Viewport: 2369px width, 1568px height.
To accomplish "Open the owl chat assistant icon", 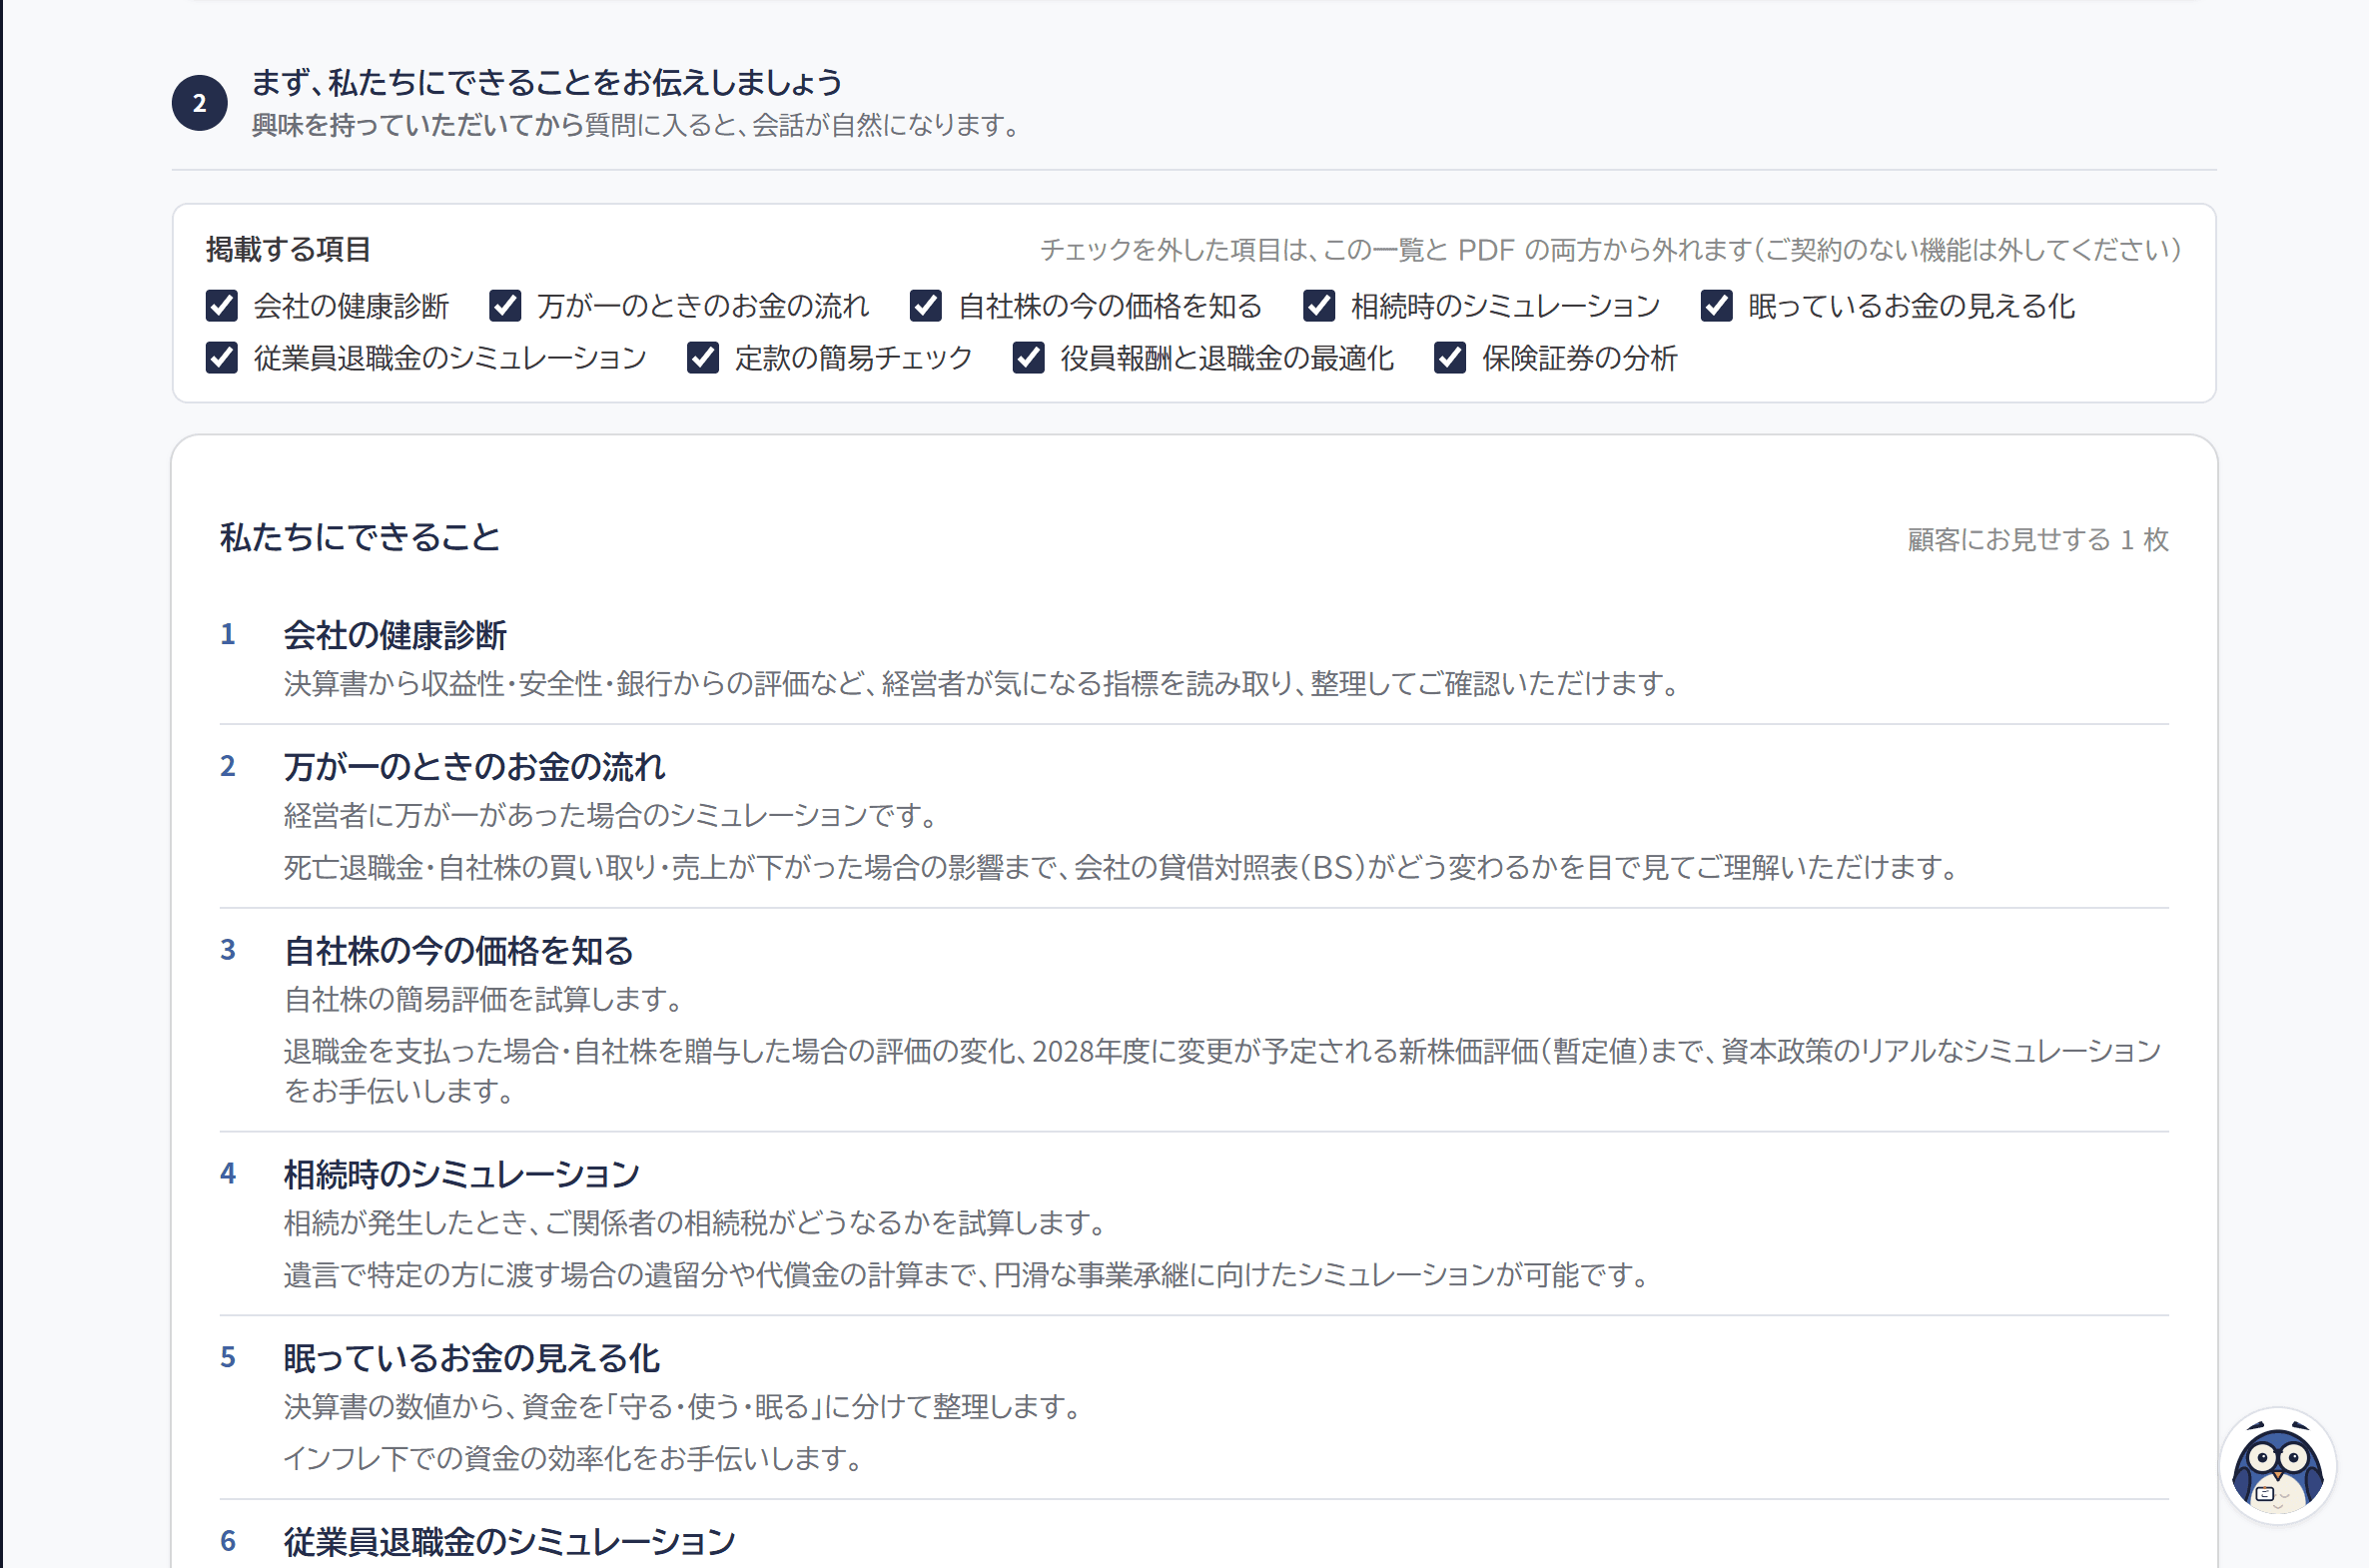I will (2277, 1466).
